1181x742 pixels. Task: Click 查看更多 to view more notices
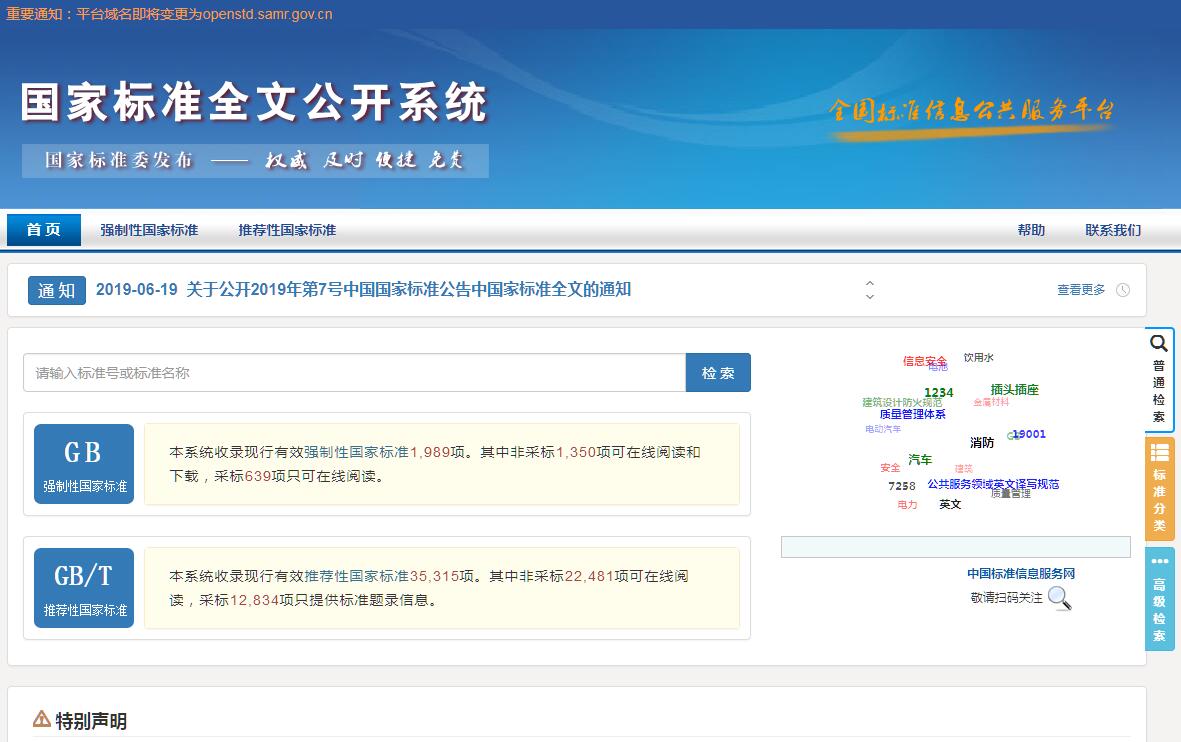[x=1081, y=290]
